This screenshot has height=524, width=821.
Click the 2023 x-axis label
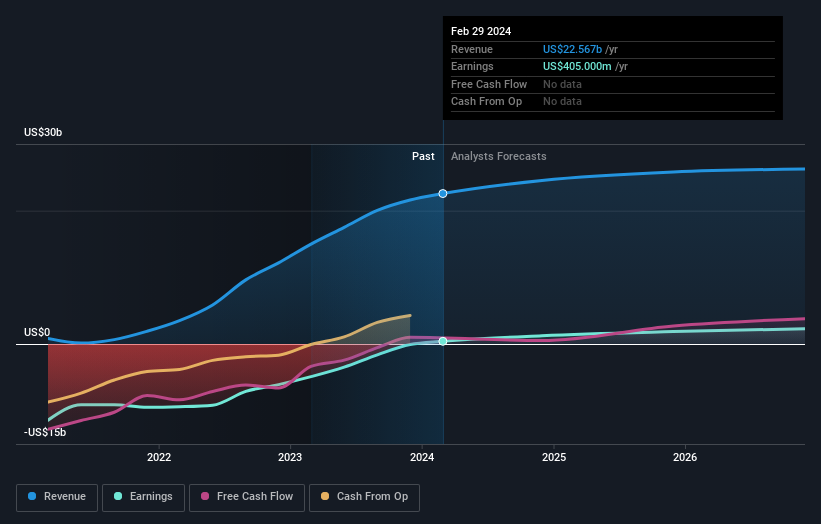point(290,458)
